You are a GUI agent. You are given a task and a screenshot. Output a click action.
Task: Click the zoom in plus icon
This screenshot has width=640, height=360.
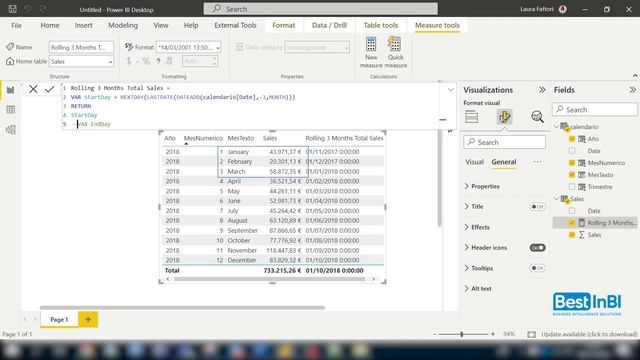(493, 334)
